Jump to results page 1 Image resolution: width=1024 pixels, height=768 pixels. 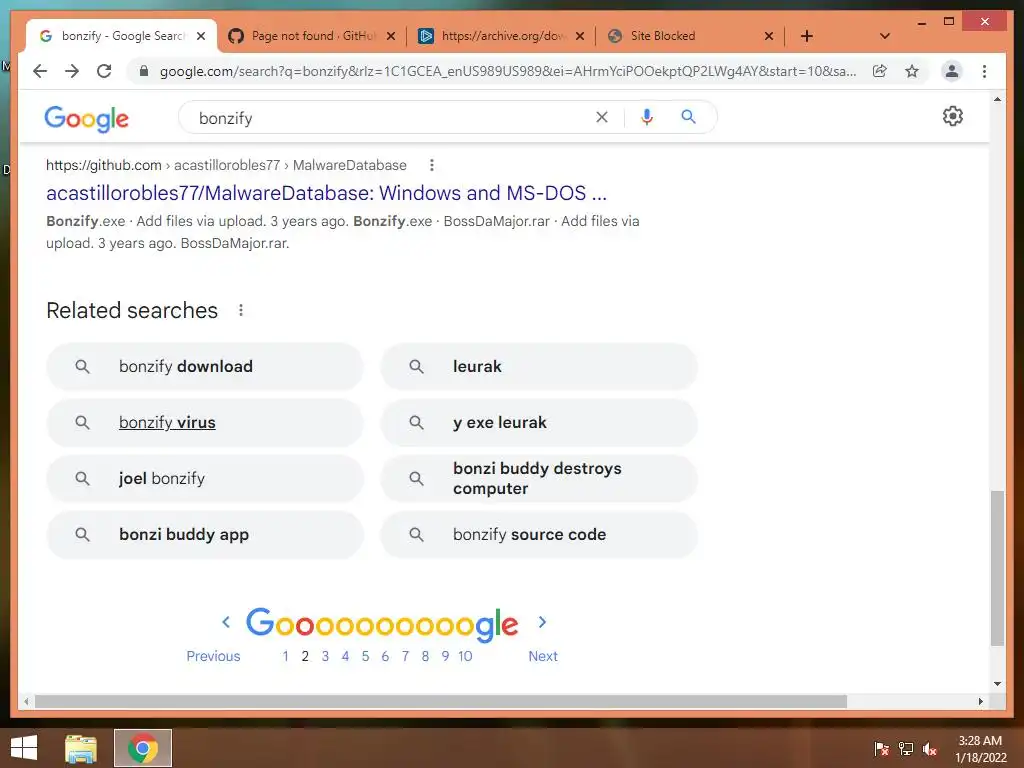(285, 656)
